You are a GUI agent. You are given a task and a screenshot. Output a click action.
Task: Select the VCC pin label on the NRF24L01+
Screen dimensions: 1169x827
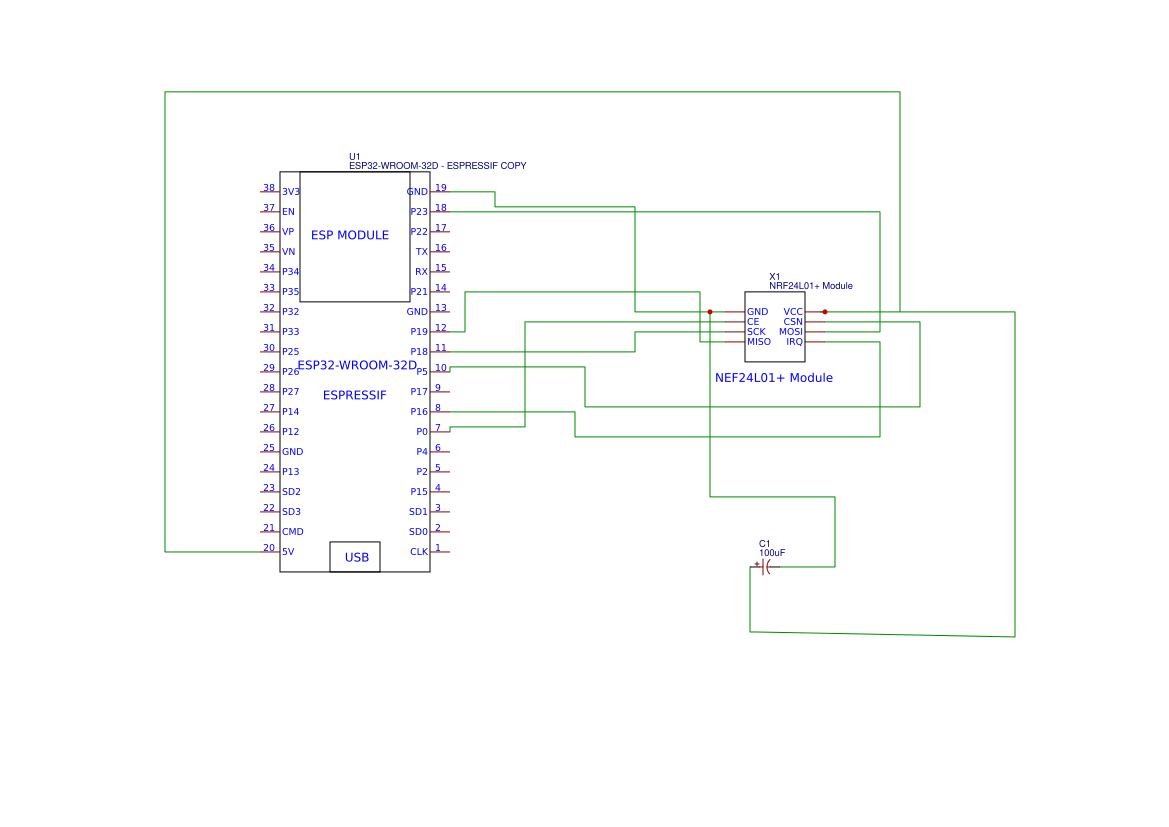pos(793,312)
